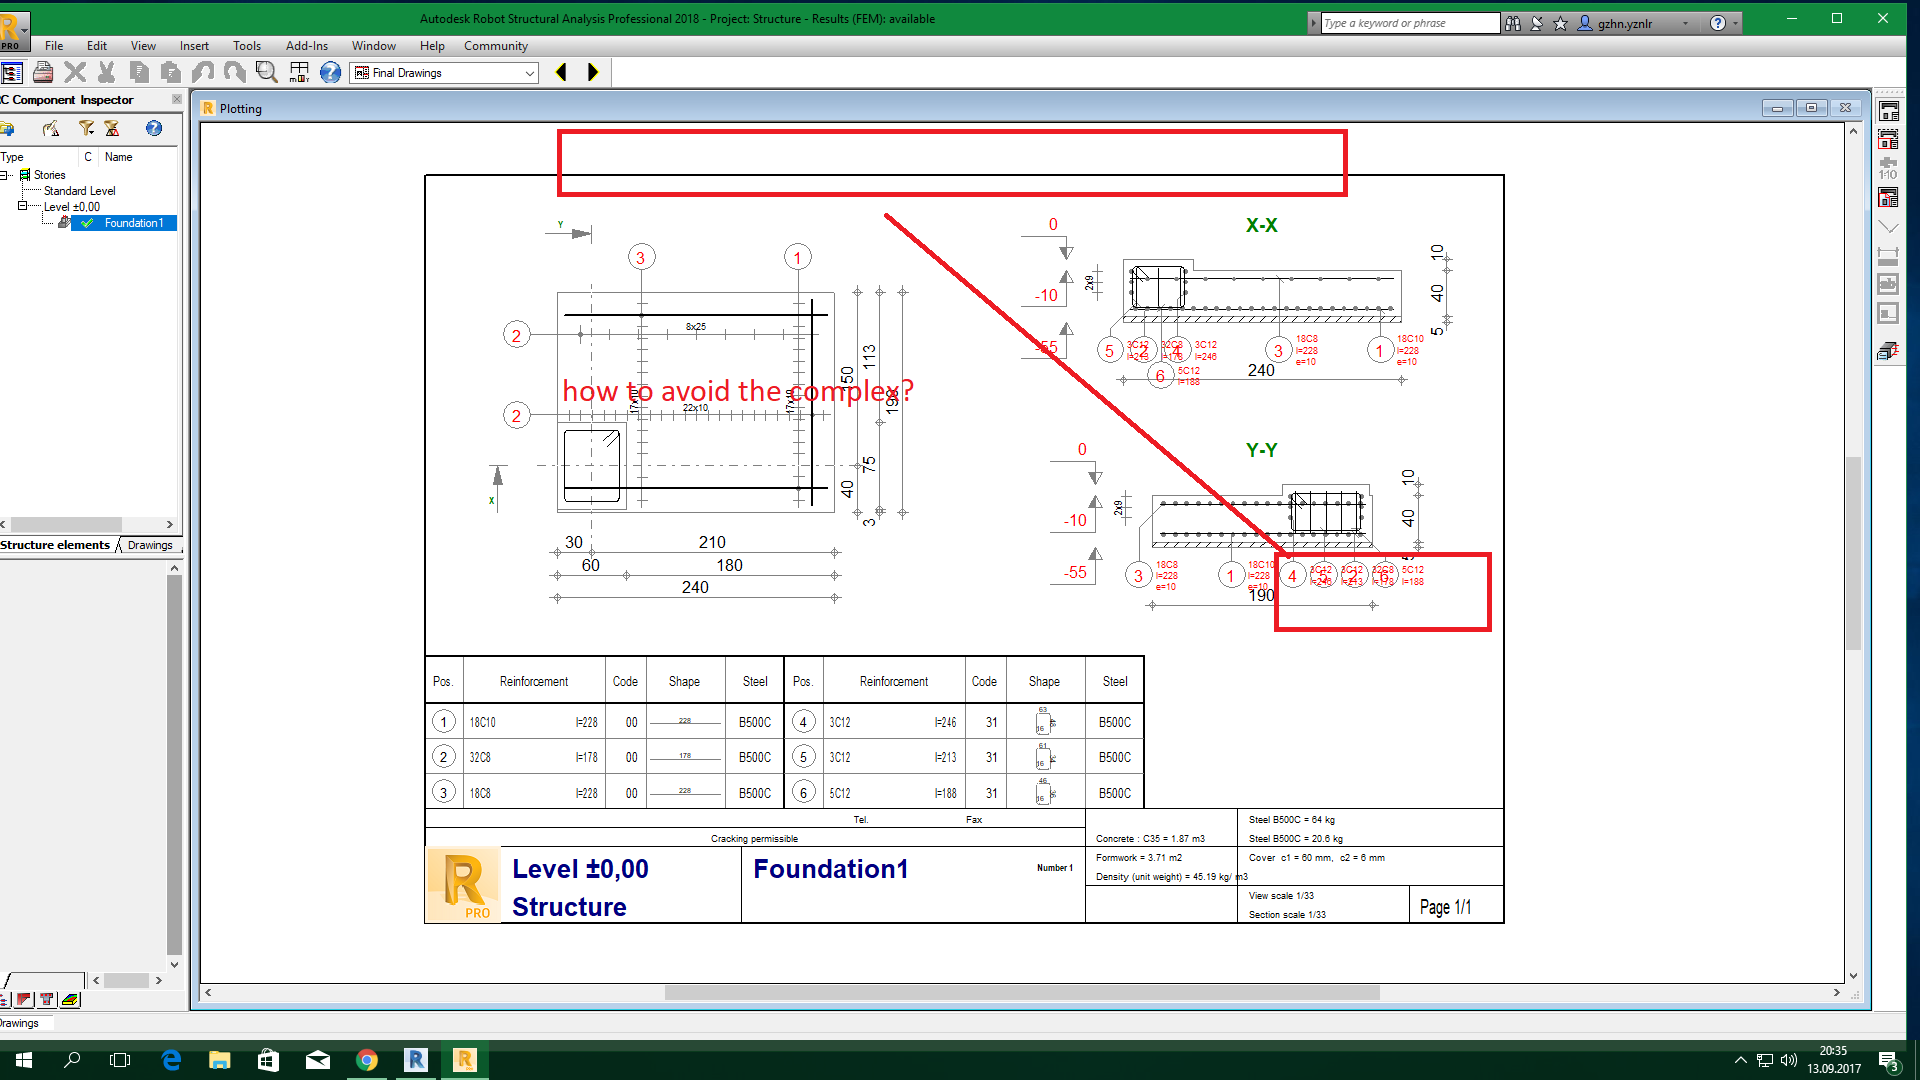Switch to the Structure elements tab
This screenshot has height=1080, width=1920.
55,545
